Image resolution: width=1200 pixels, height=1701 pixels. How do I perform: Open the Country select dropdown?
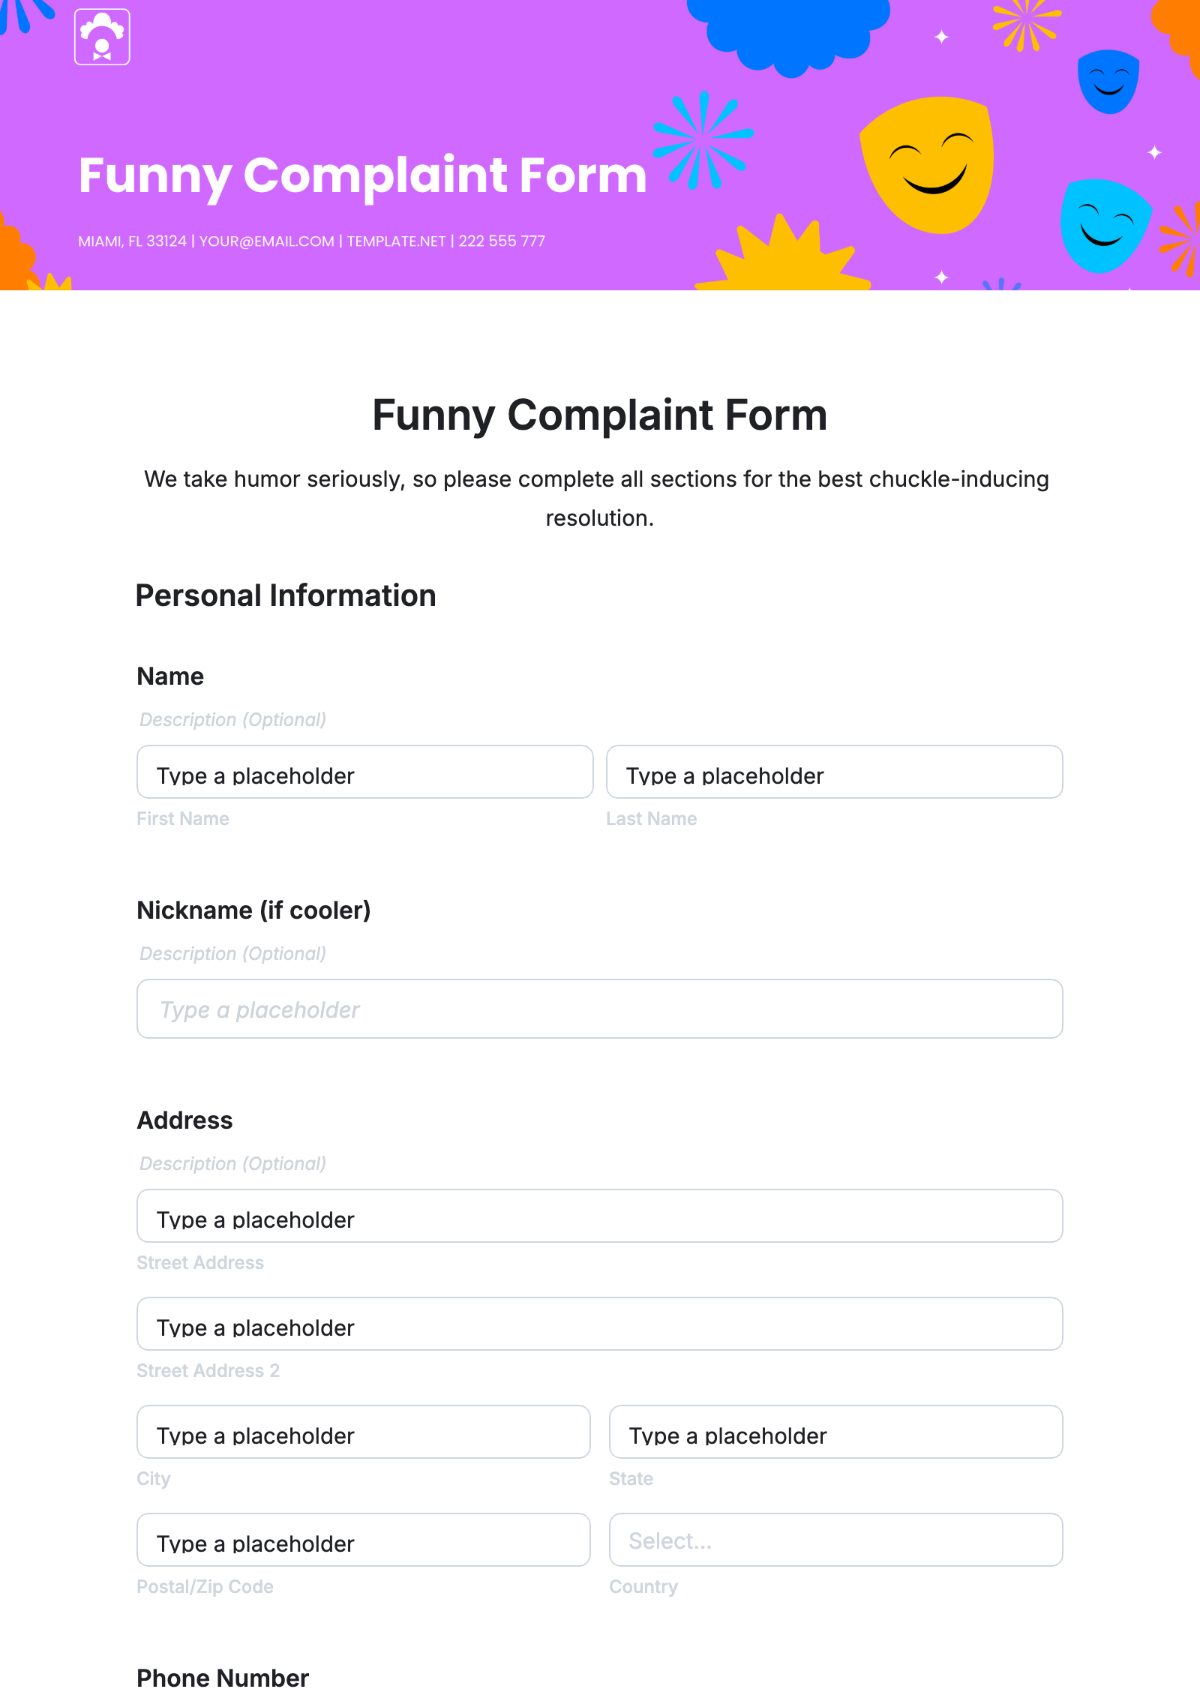[836, 1540]
